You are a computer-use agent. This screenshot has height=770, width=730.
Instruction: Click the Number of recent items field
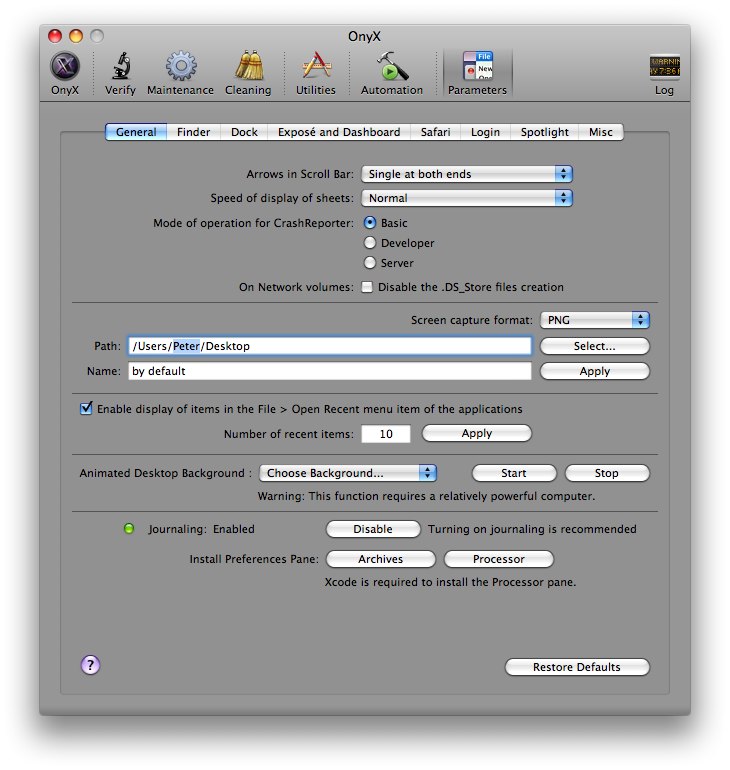click(x=386, y=434)
